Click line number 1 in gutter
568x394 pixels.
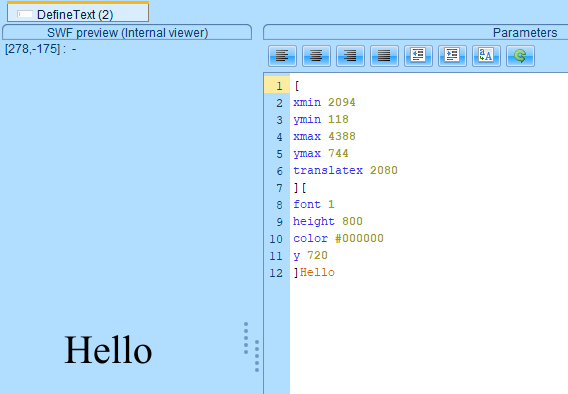[279, 86]
